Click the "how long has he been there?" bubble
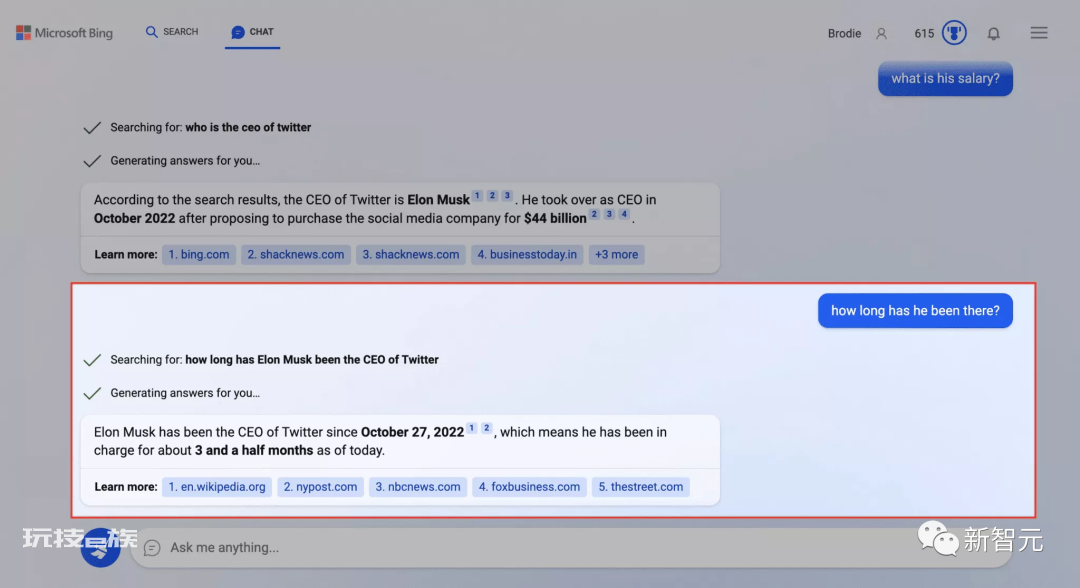This screenshot has height=588, width=1080. click(915, 311)
